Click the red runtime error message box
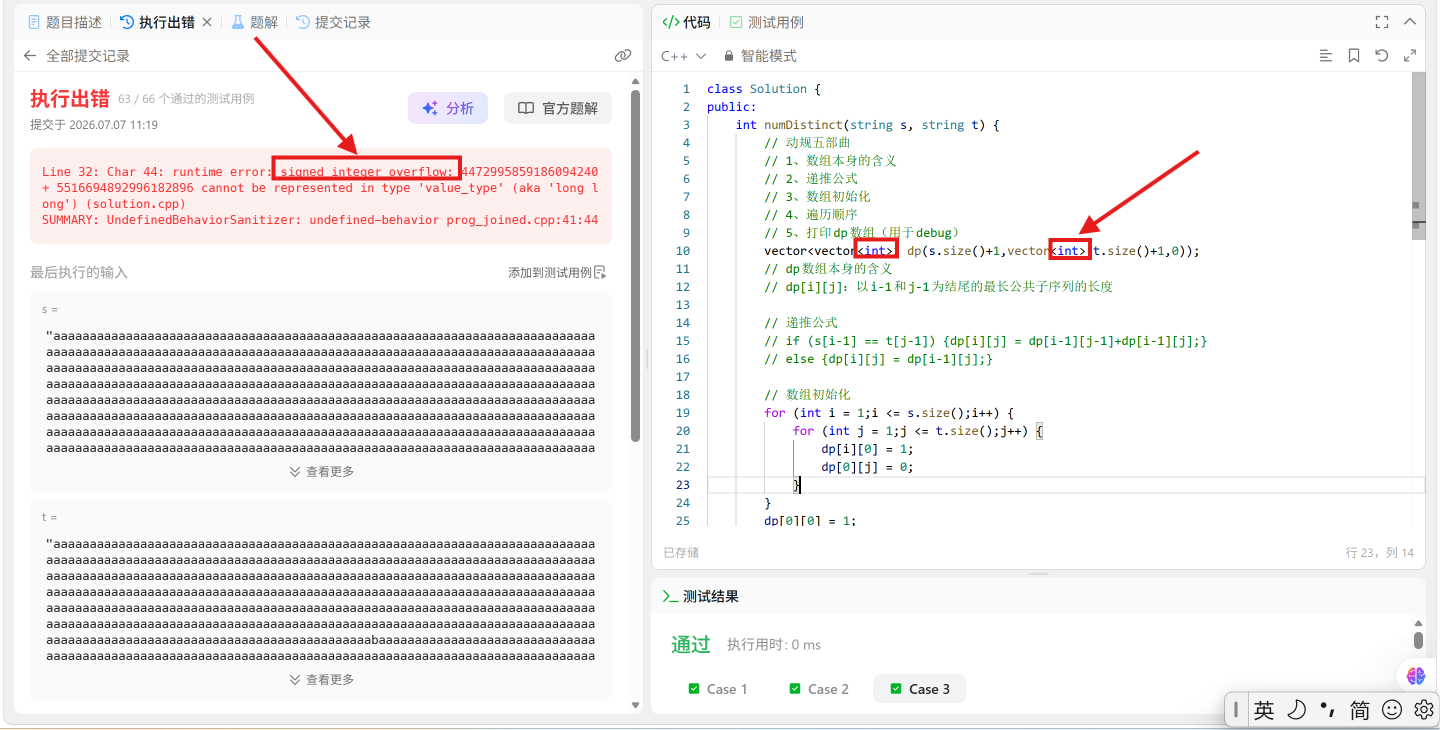Screen dimensions: 1440x730 tap(321, 196)
